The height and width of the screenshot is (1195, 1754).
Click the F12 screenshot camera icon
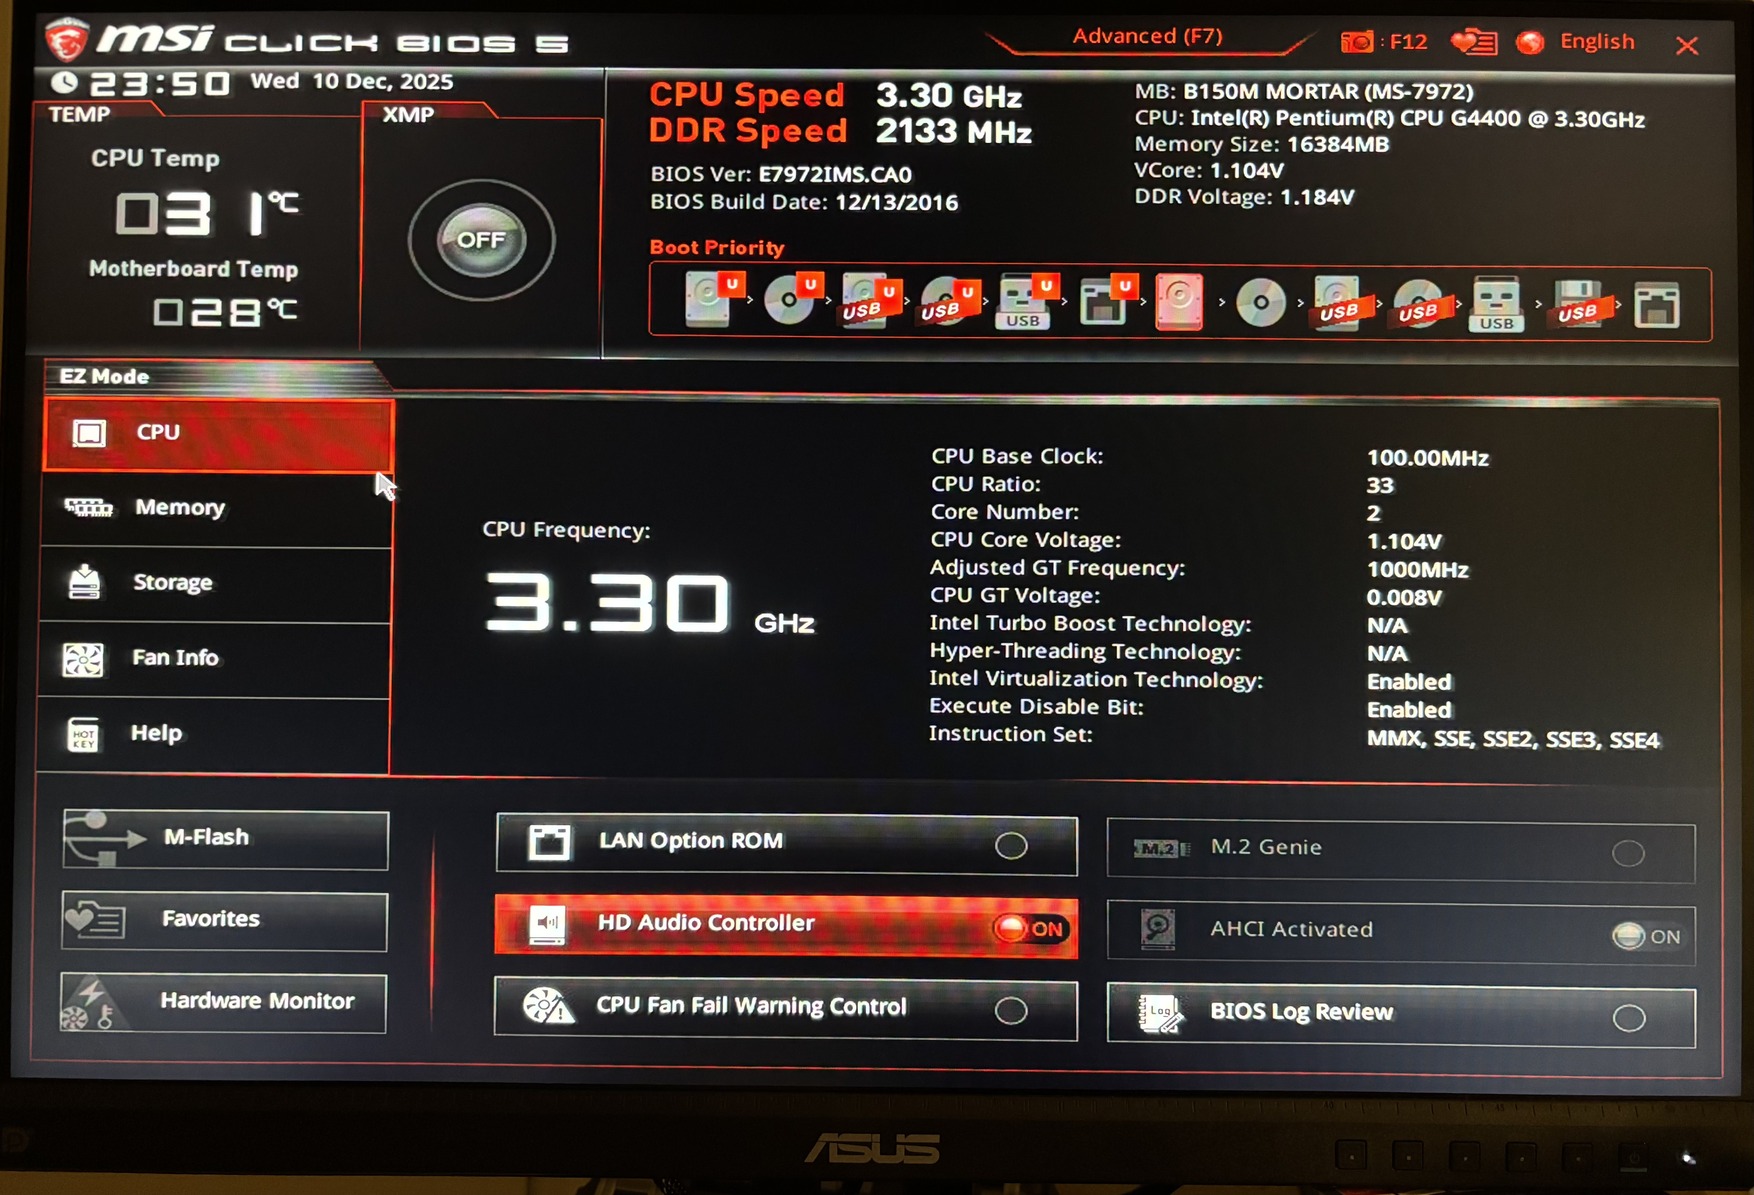tap(1357, 42)
